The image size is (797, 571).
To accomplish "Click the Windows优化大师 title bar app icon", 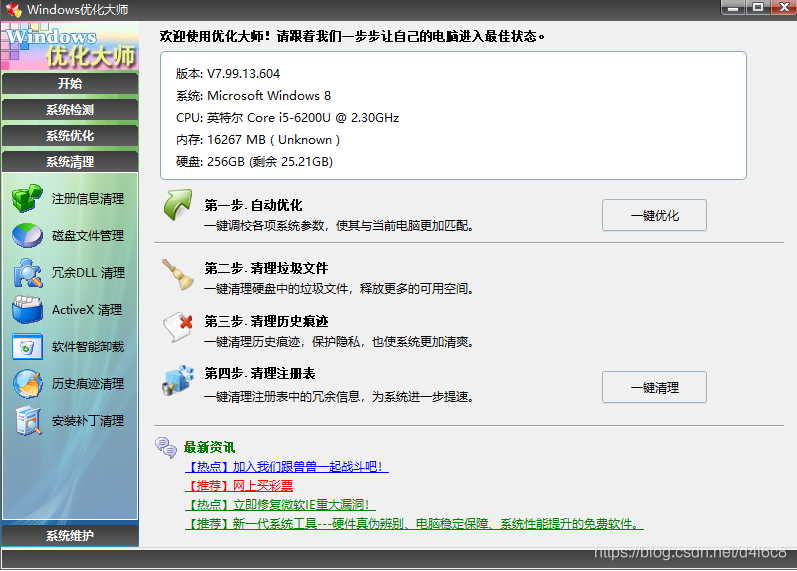I will 14,10.
